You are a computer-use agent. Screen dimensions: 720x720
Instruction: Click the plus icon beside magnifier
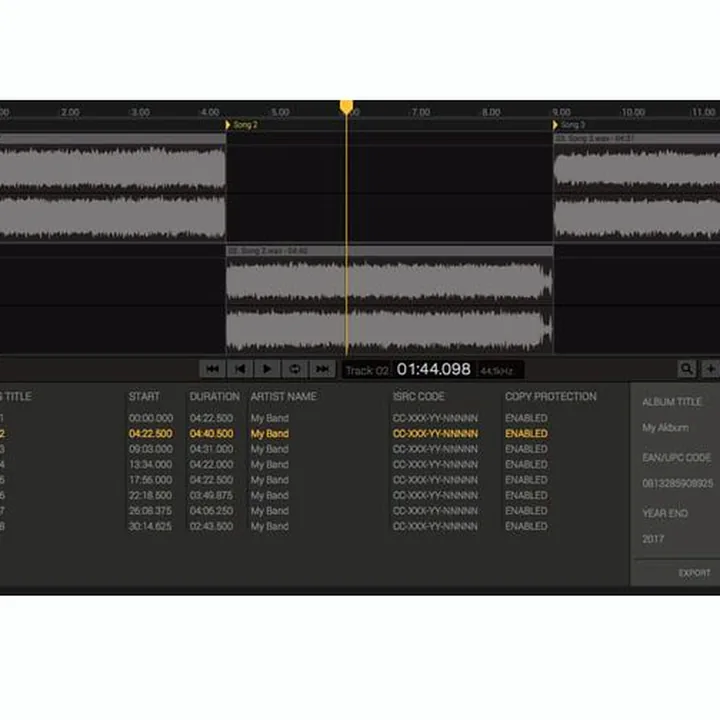coord(710,369)
